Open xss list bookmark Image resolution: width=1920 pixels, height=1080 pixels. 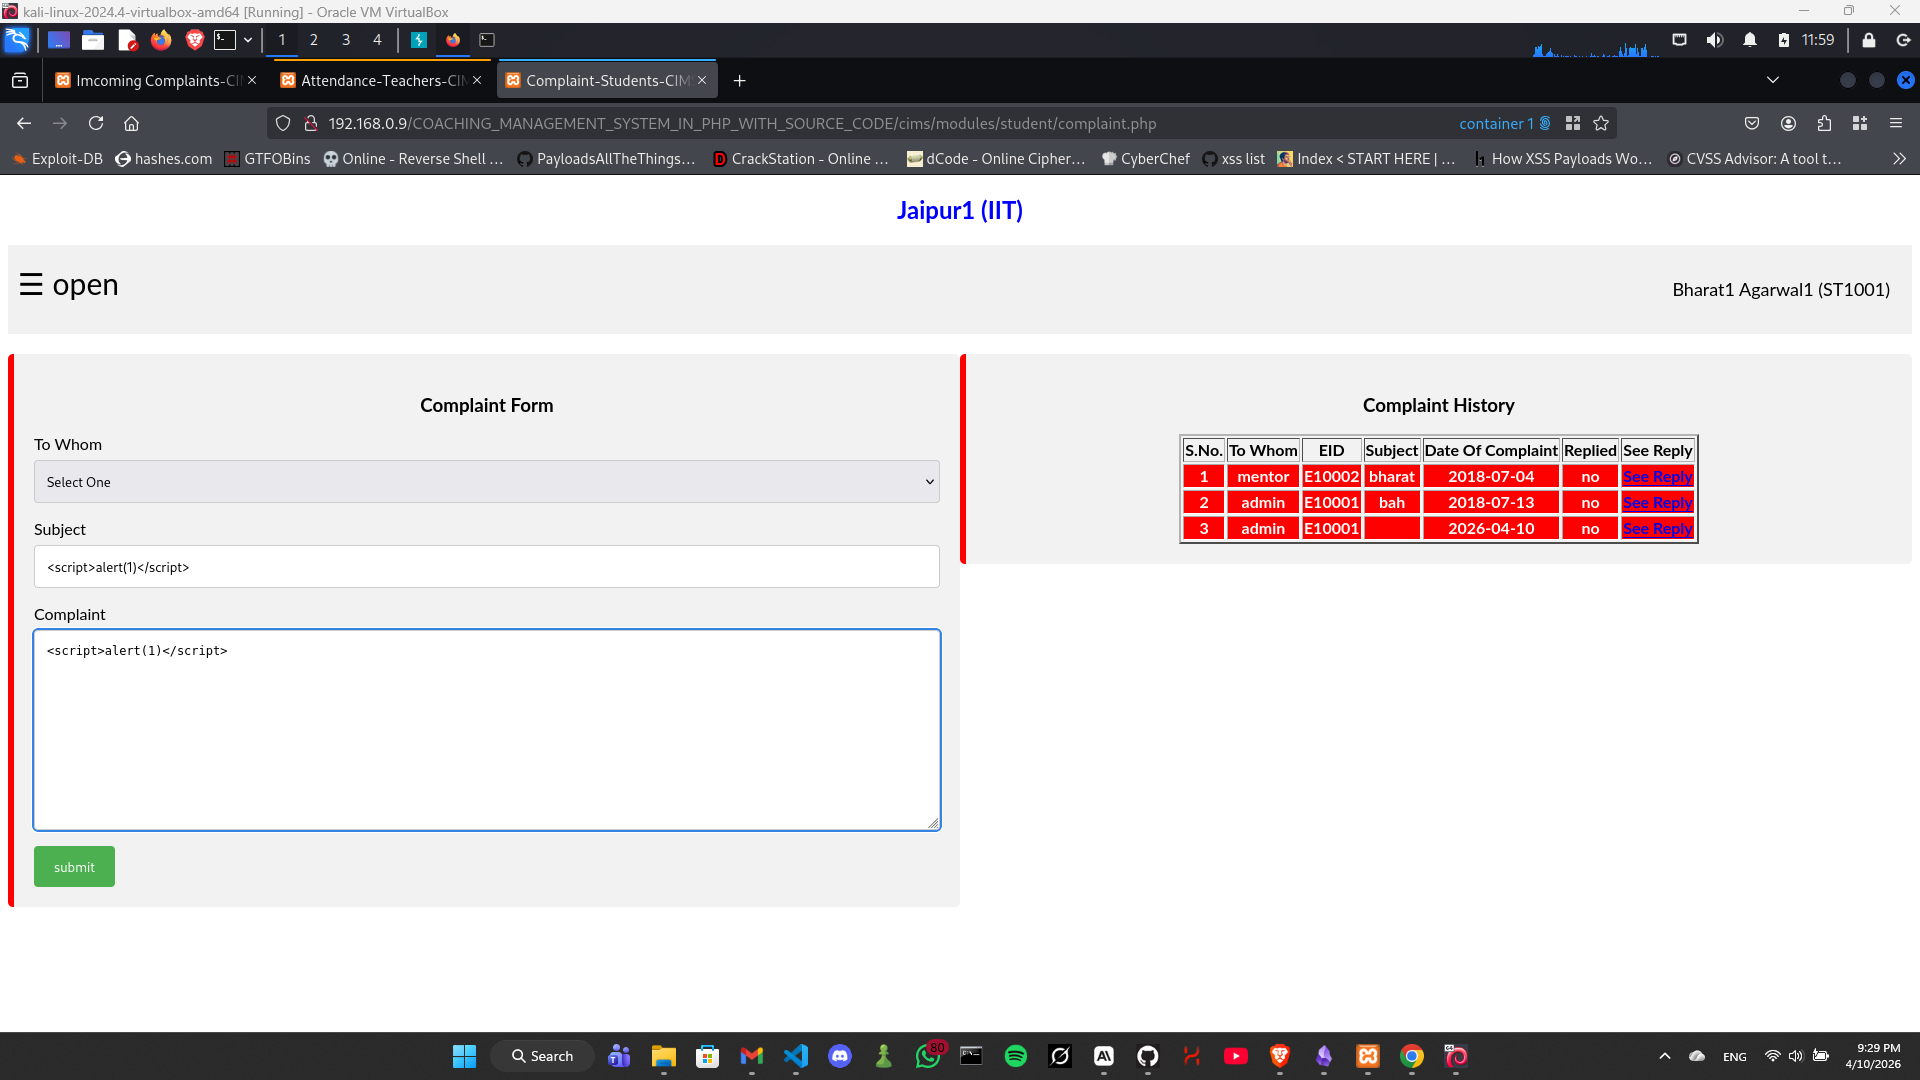pyautogui.click(x=1233, y=159)
